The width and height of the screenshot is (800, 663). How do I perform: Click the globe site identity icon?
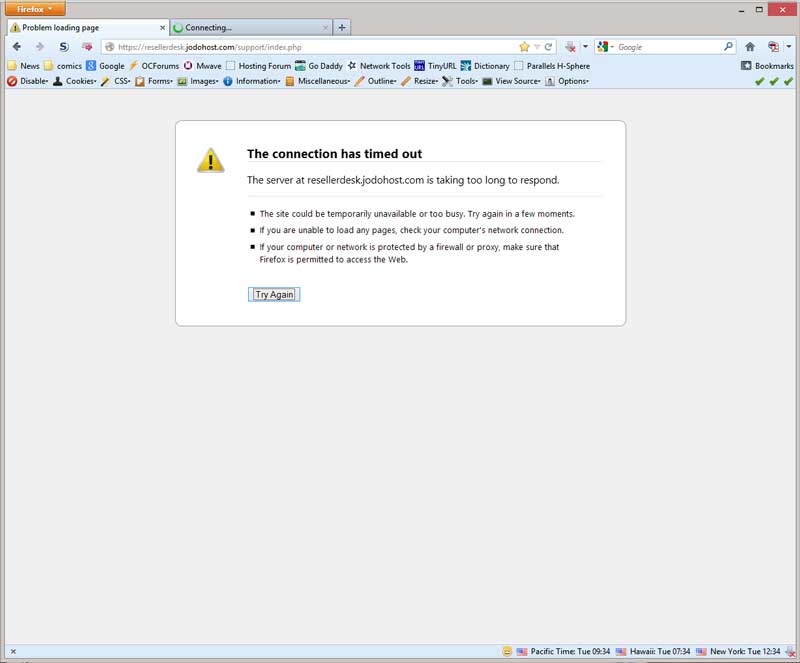pyautogui.click(x=109, y=47)
